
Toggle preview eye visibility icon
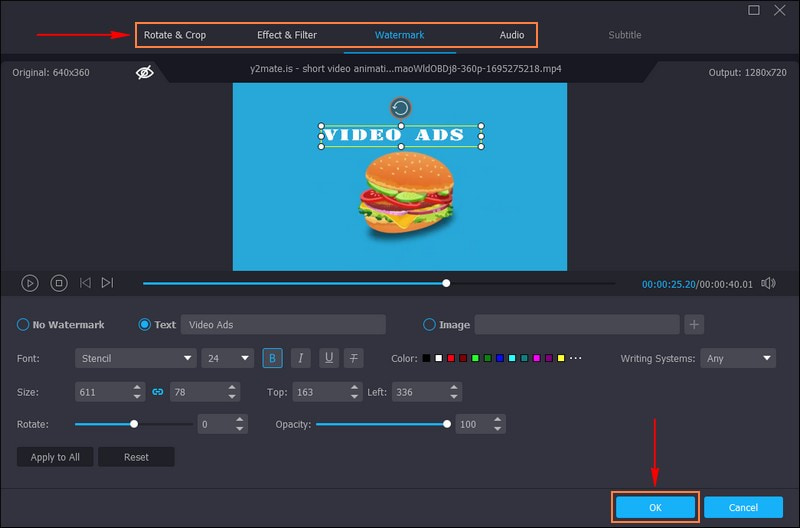(x=145, y=73)
